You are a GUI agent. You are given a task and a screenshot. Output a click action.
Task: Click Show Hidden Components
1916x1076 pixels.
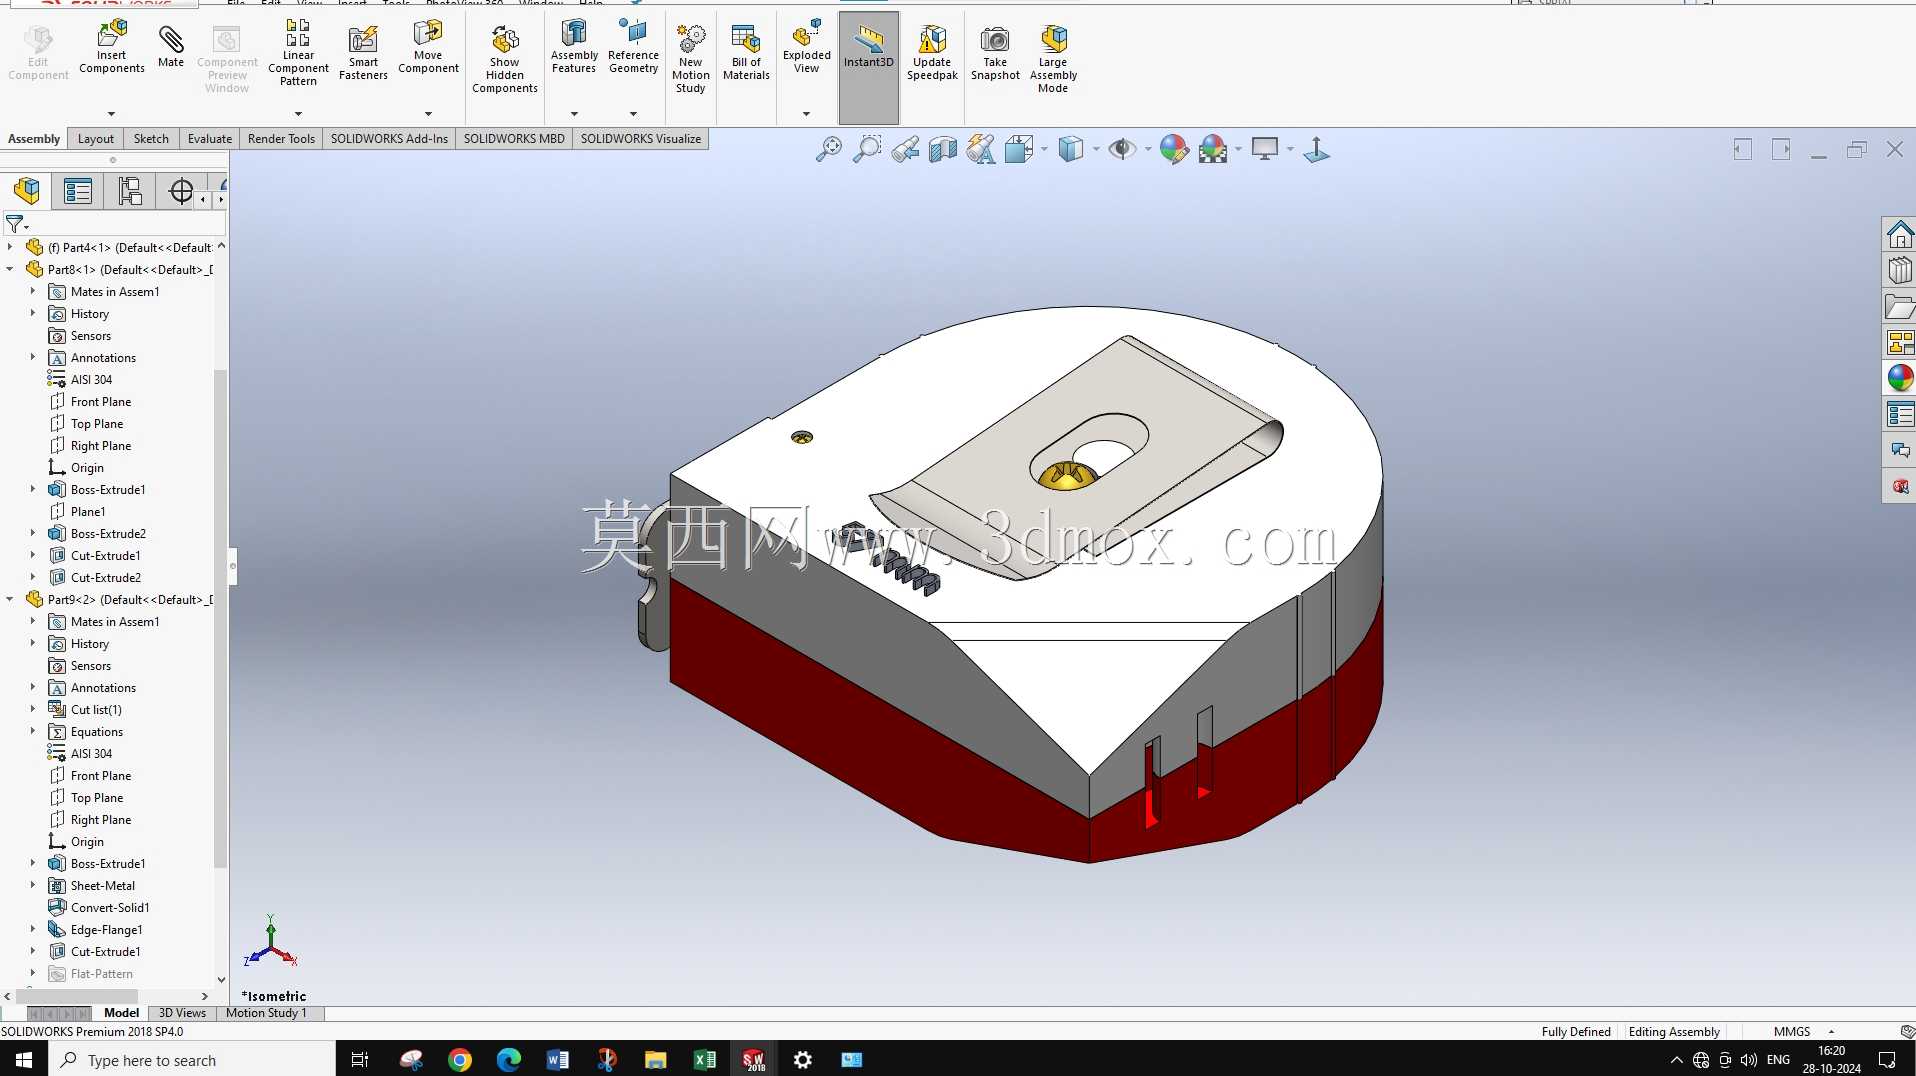[505, 60]
